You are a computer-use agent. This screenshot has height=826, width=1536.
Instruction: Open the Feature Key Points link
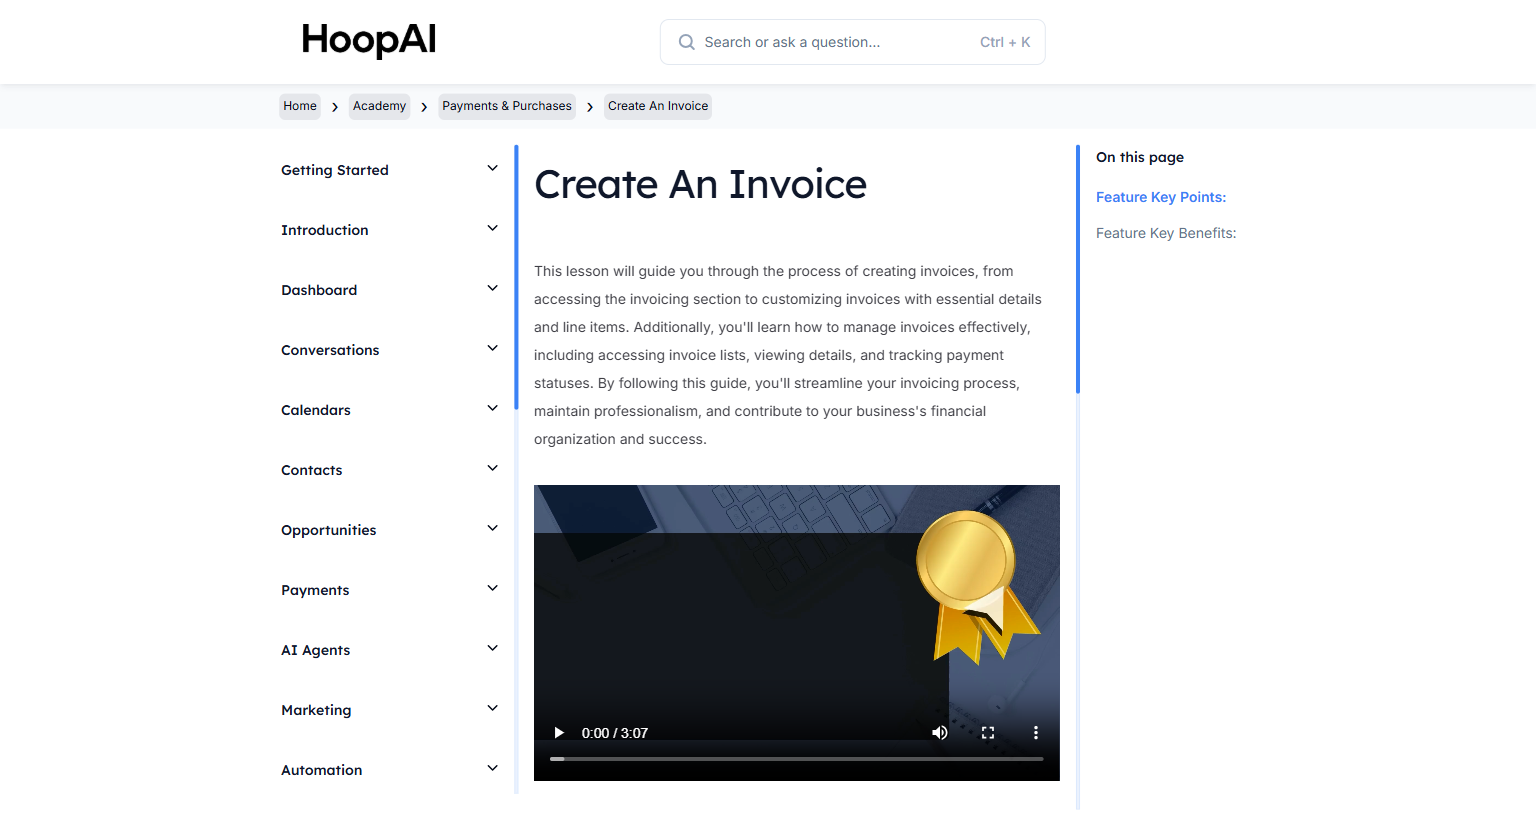tap(1160, 197)
